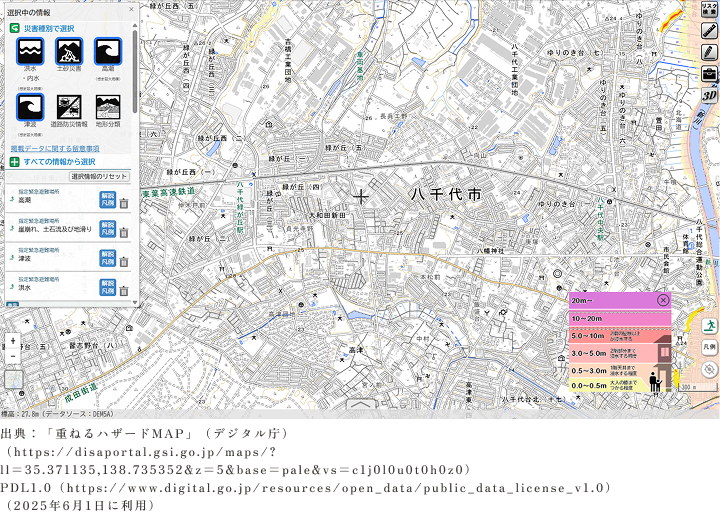Image resolution: width=720 pixels, height=521 pixels.
Task: Open the リスク検索 risk search
Action: click(709, 8)
